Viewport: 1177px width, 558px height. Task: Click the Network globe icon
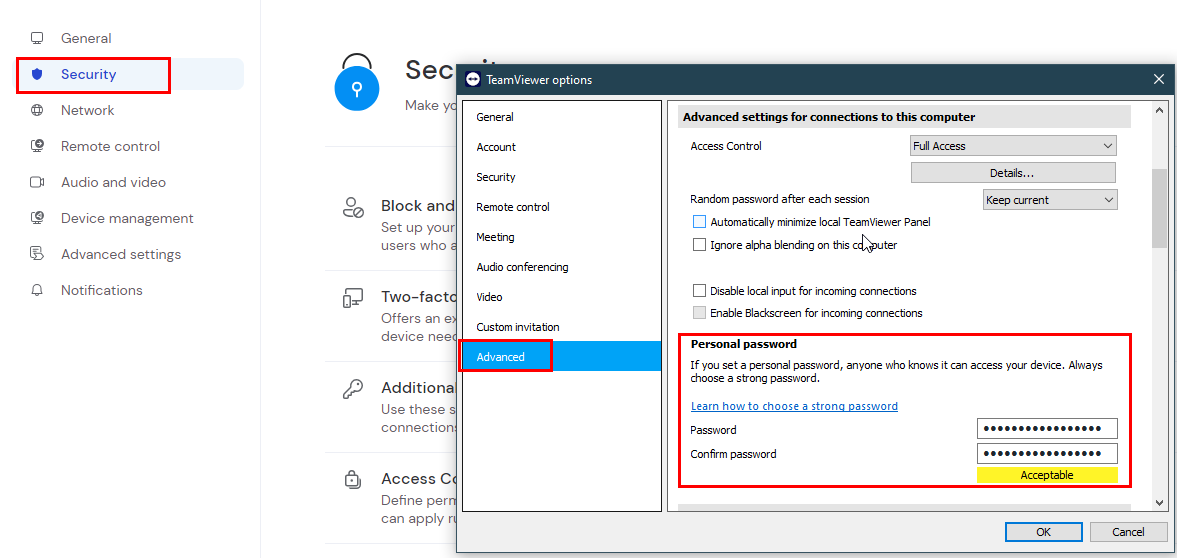pyautogui.click(x=37, y=111)
